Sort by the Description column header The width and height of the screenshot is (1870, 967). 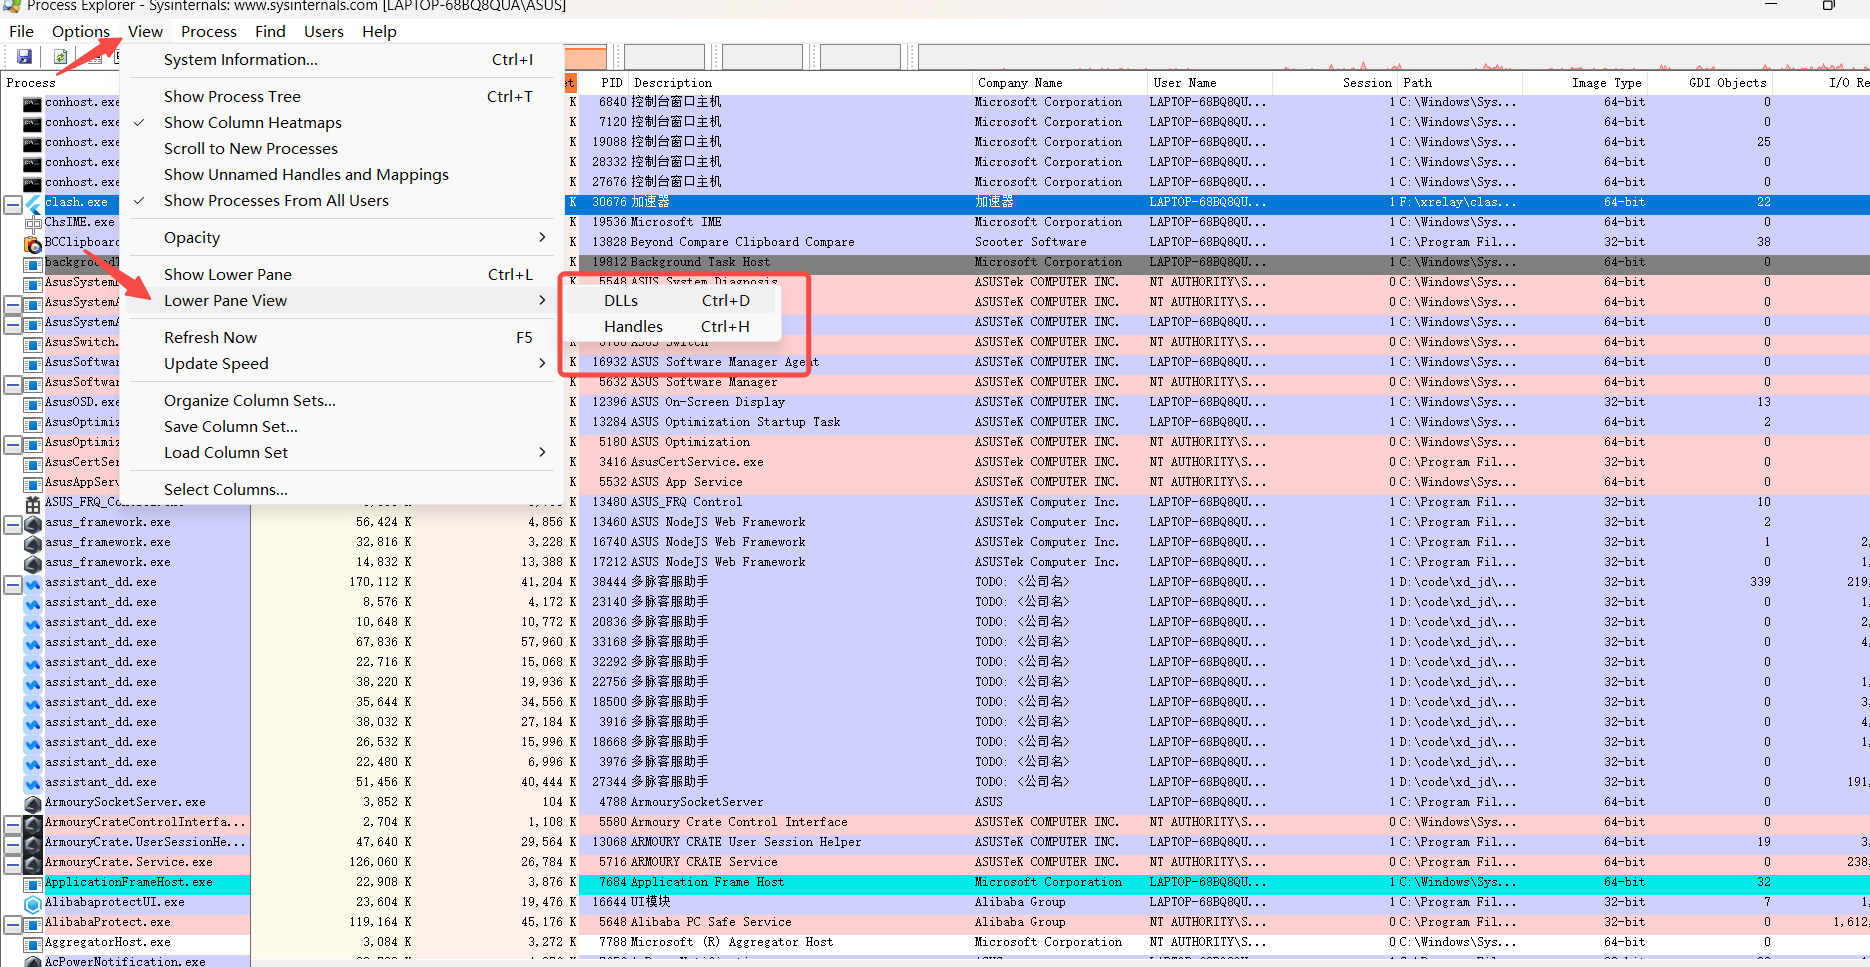[x=800, y=83]
